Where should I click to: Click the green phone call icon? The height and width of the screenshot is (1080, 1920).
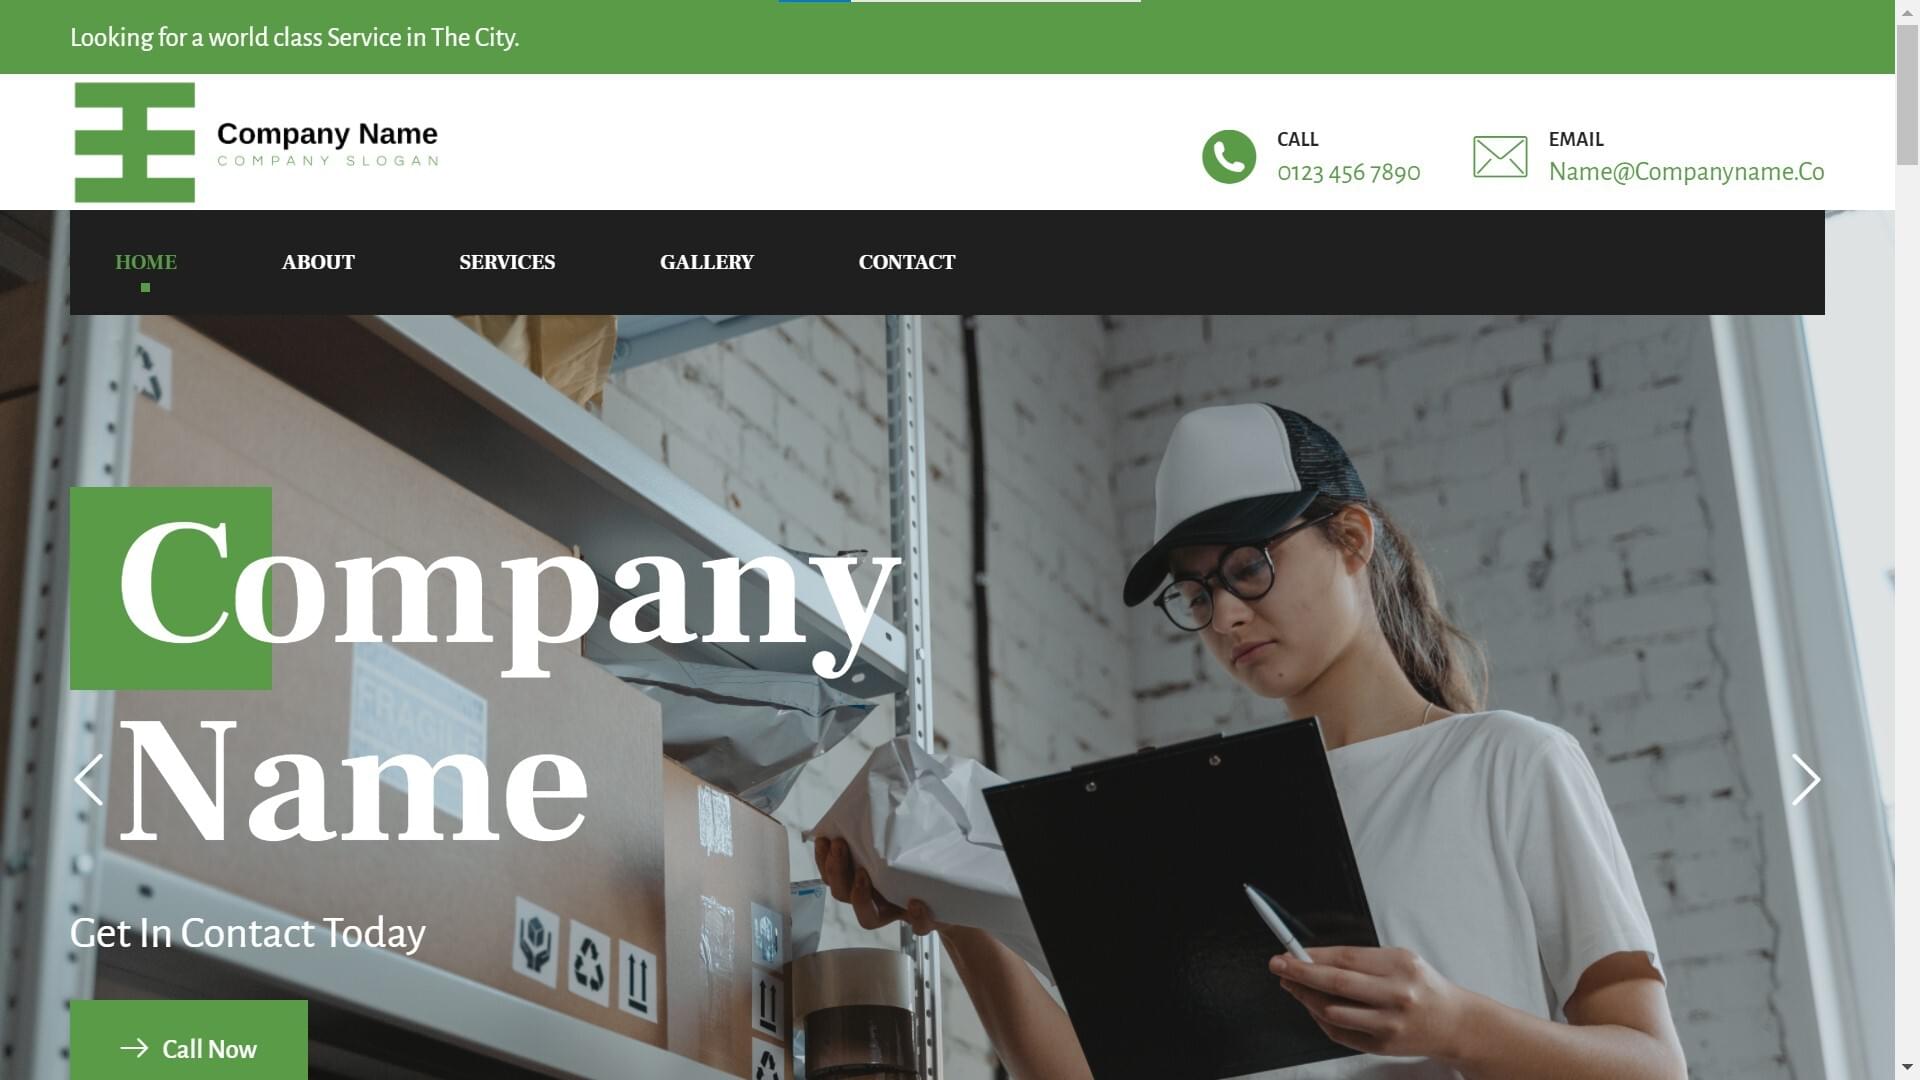tap(1228, 157)
